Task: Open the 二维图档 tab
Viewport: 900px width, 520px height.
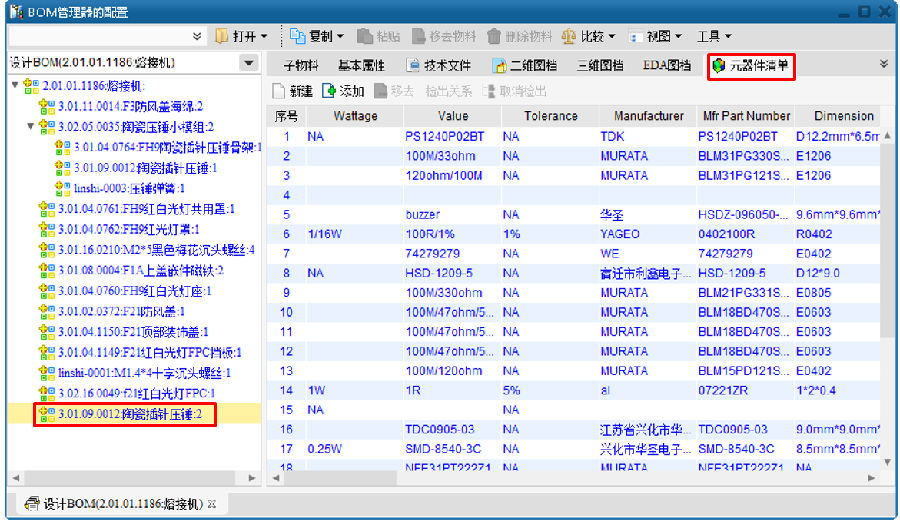Action: tap(525, 66)
